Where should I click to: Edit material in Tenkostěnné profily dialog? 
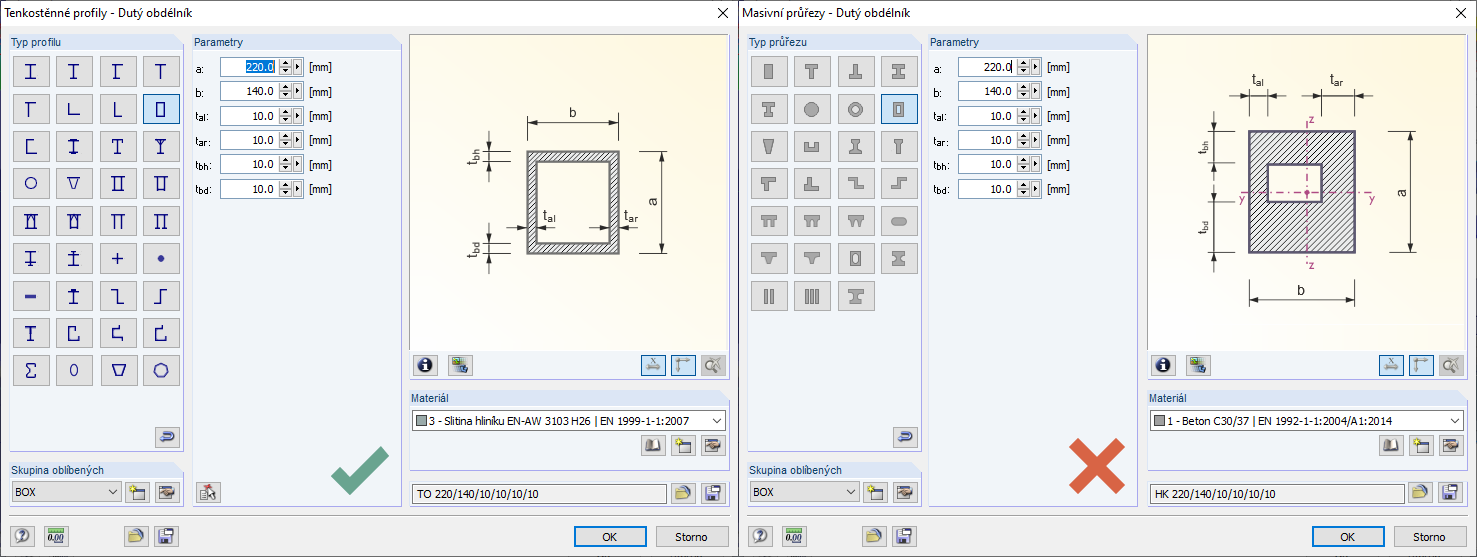[713, 446]
